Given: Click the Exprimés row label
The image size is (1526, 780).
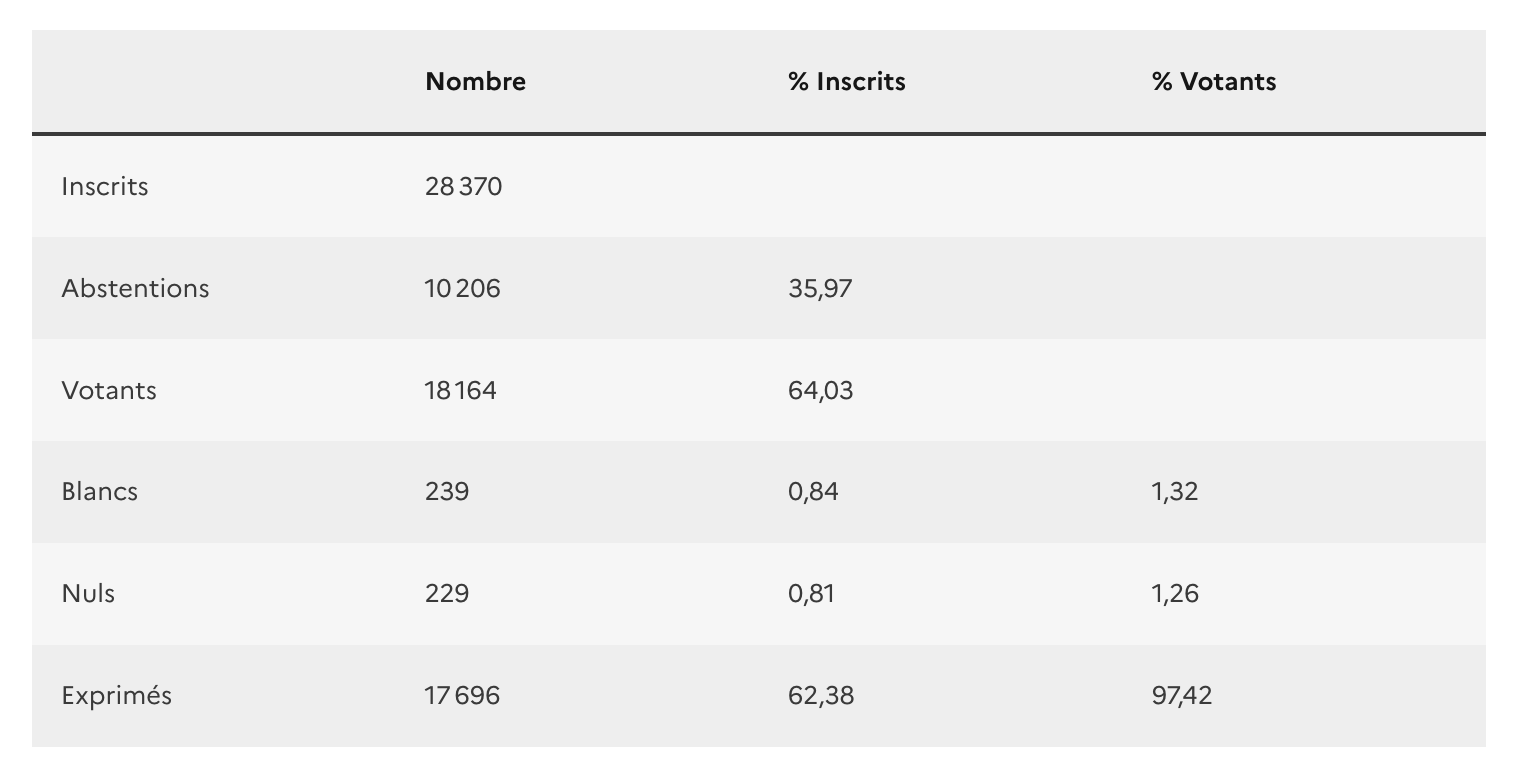Looking at the screenshot, I should [116, 696].
